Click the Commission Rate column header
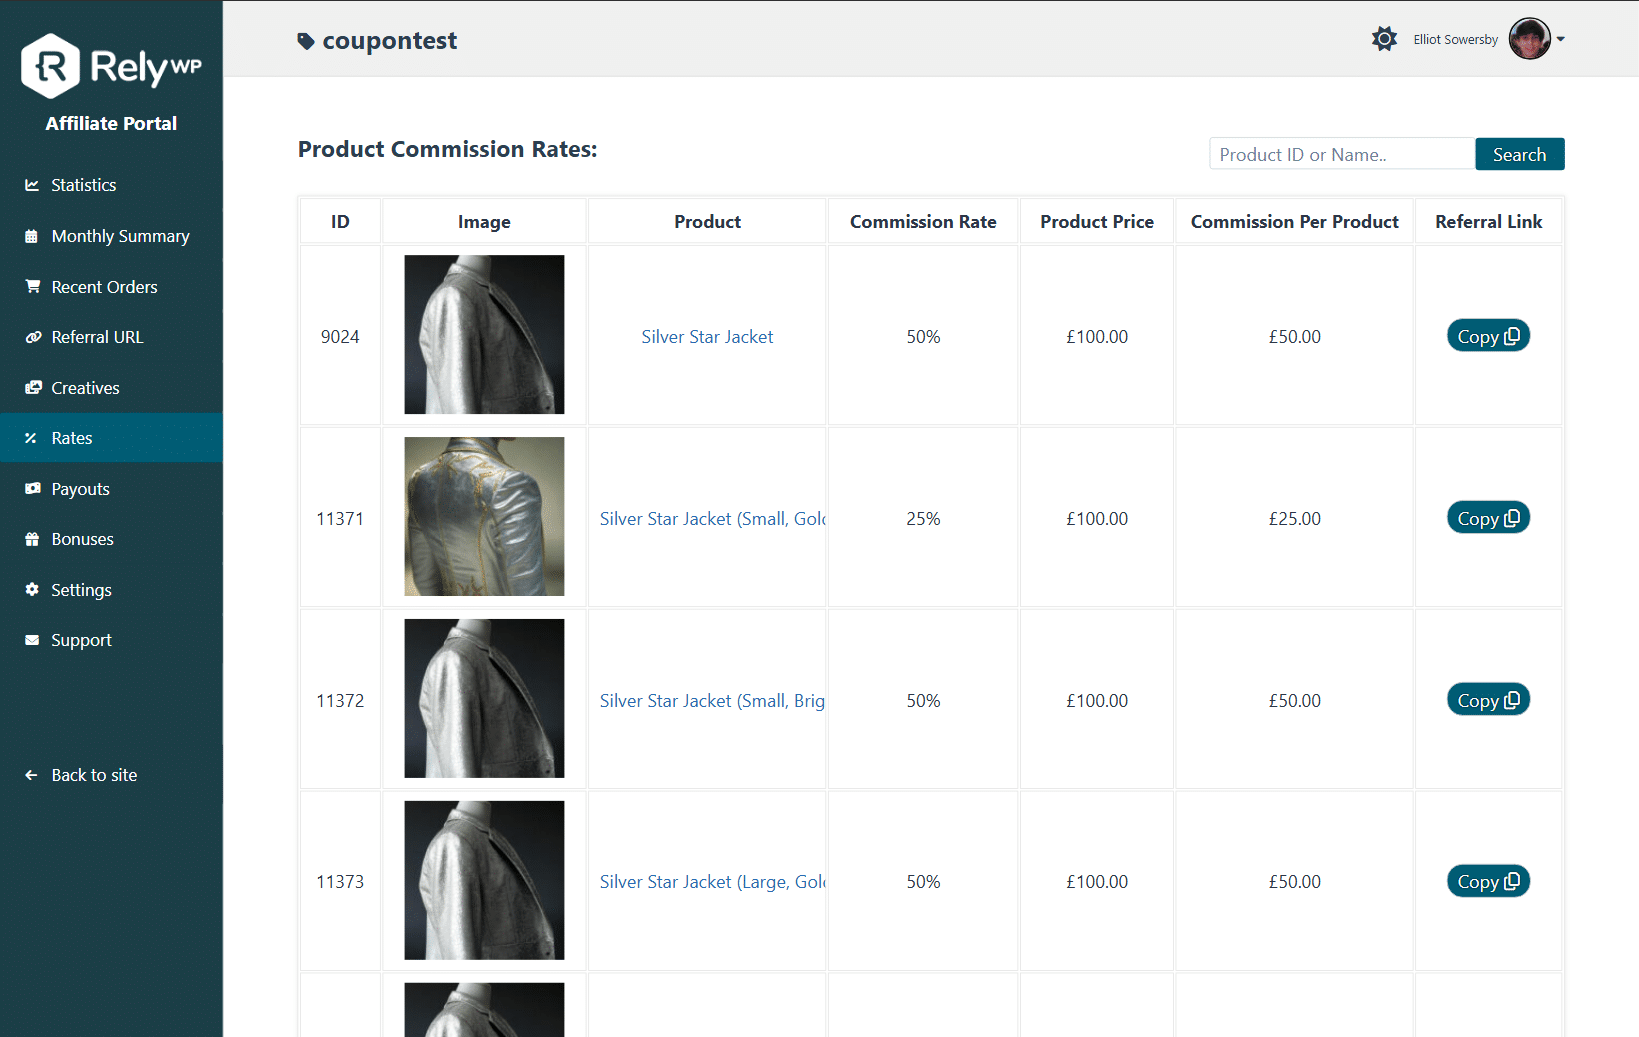Screen dimensions: 1639x1037 tap(923, 222)
